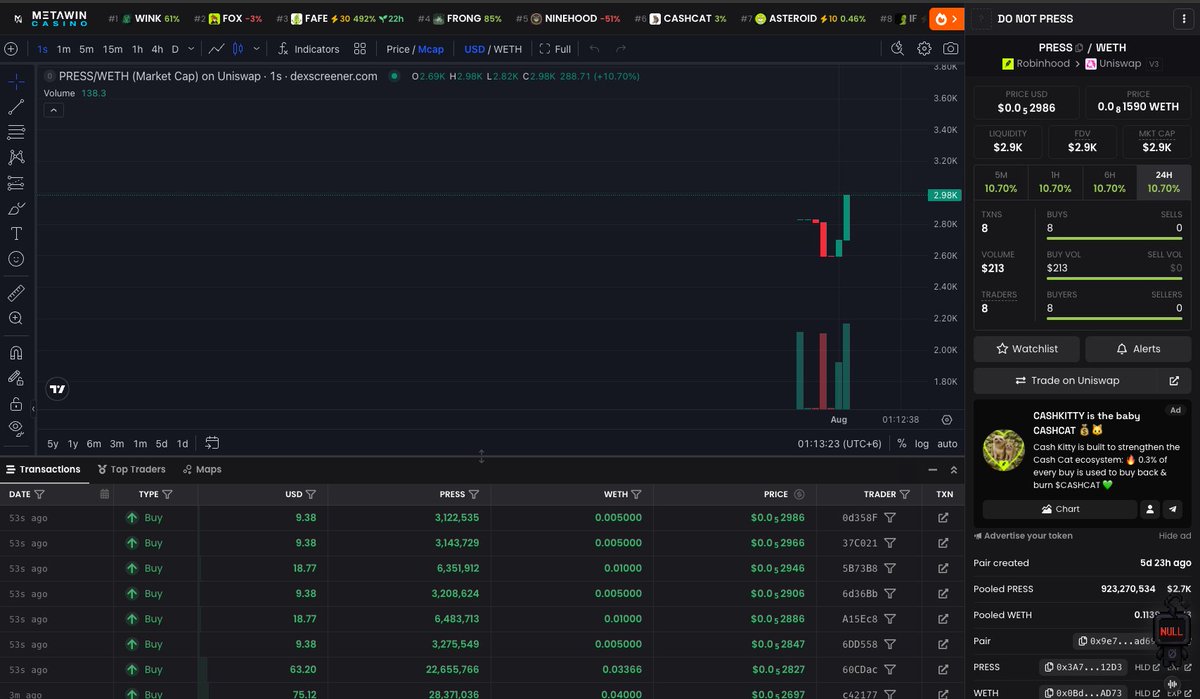
Task: Collapse the chart legend chevron
Action: tap(54, 110)
